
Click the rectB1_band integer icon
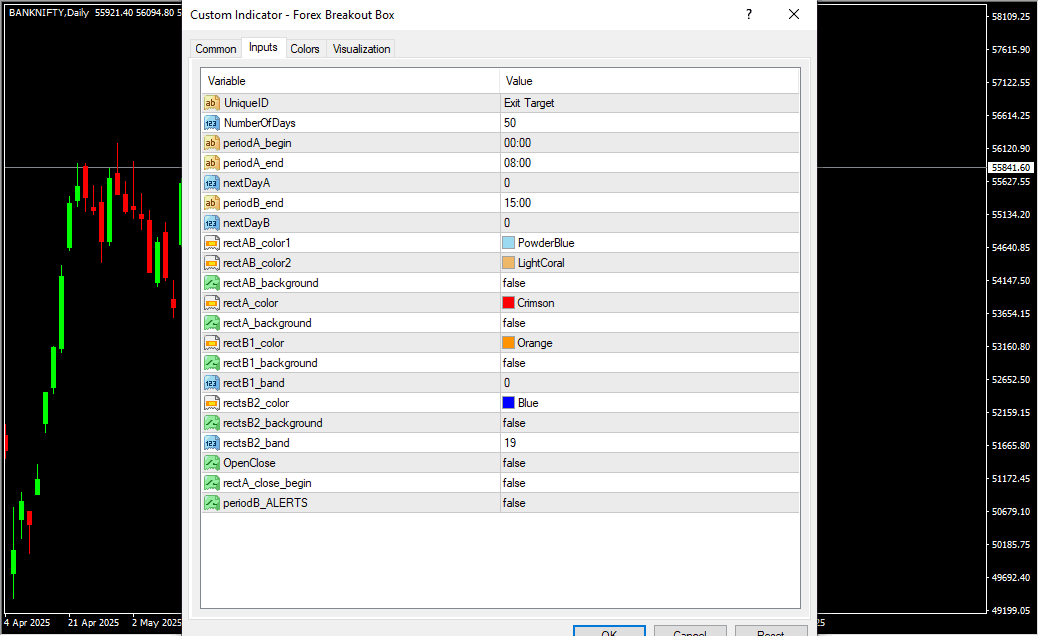tap(212, 383)
